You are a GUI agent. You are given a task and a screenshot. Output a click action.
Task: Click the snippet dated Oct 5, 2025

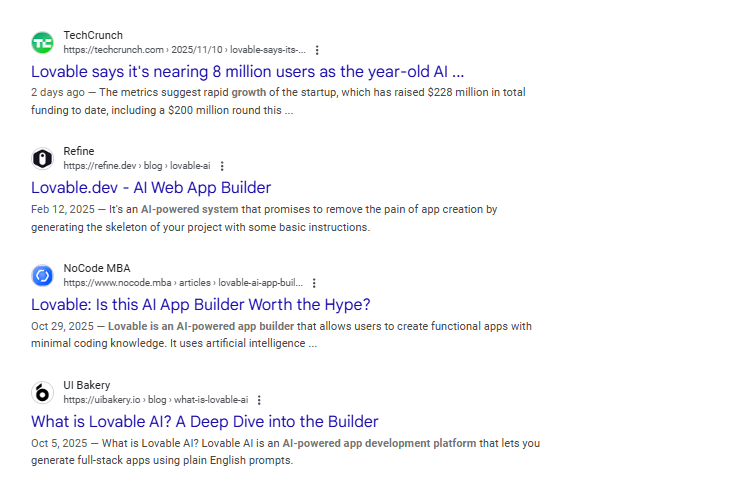click(285, 452)
